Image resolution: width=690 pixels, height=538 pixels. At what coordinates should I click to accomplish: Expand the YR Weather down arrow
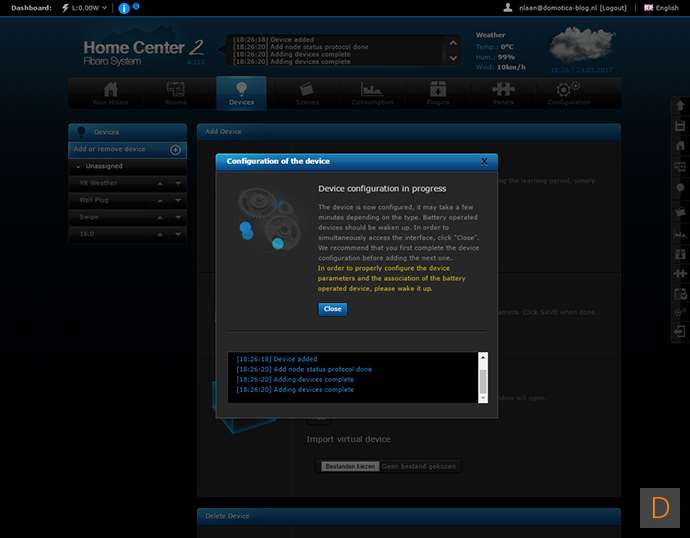click(x=178, y=183)
